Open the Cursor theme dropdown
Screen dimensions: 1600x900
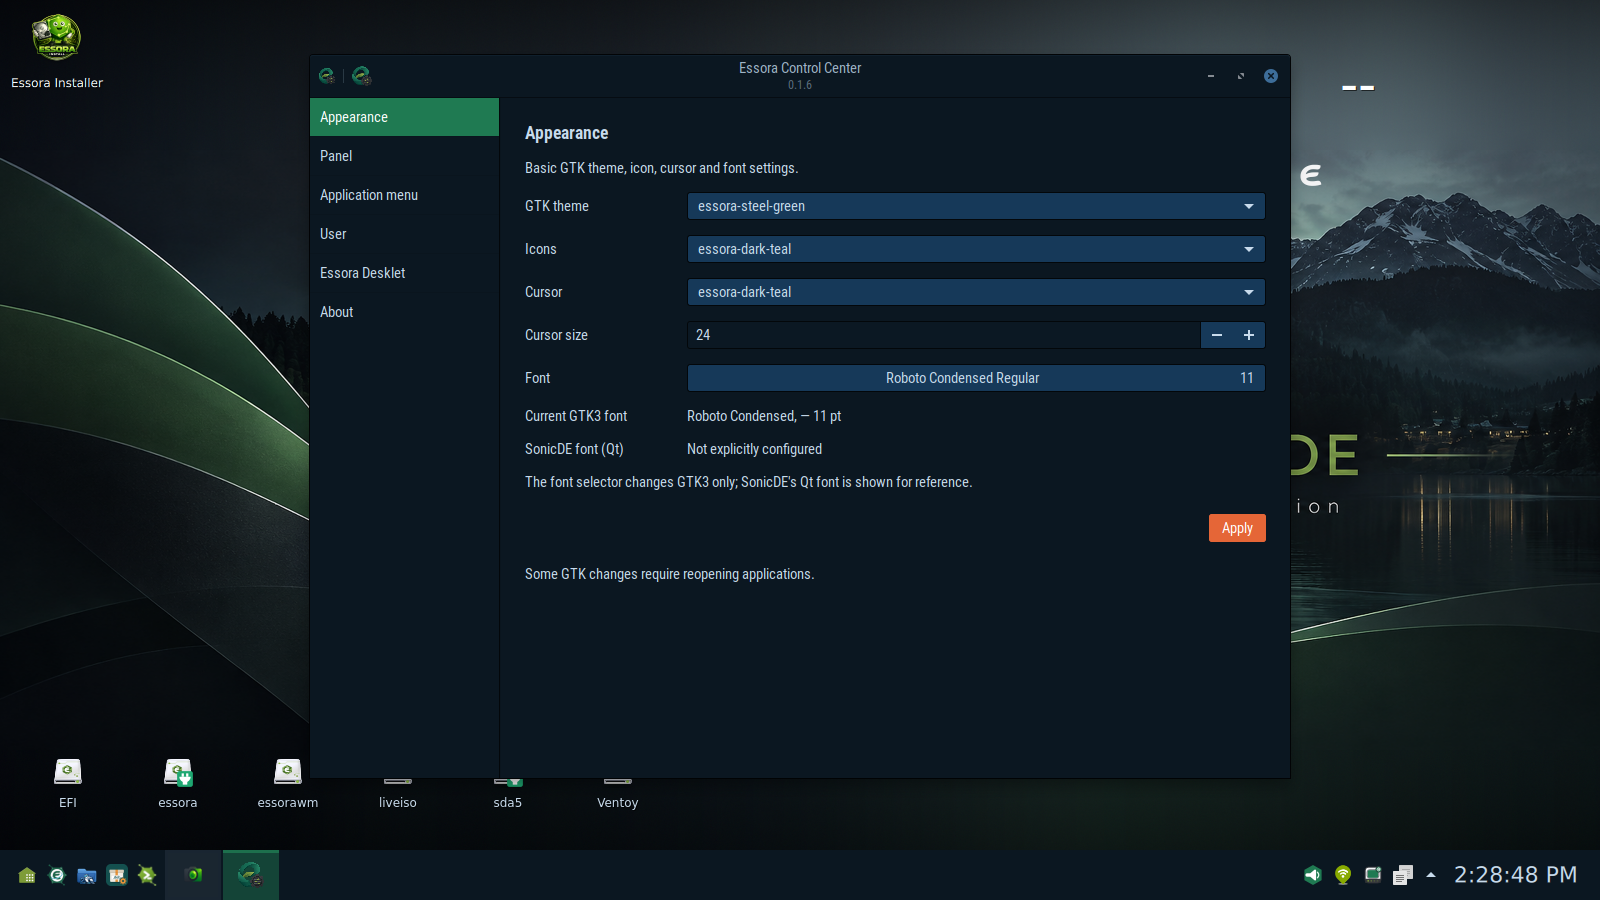(976, 292)
